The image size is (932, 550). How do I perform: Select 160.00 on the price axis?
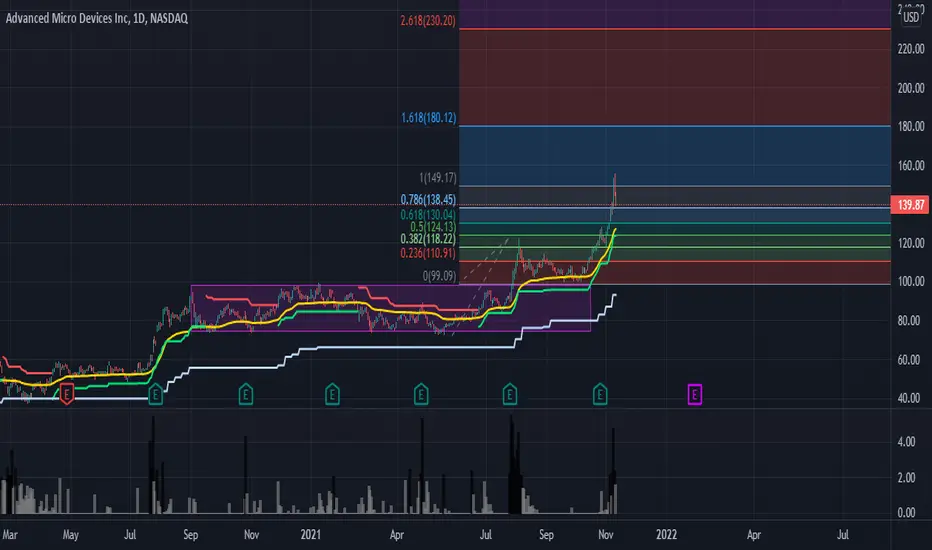[x=911, y=165]
